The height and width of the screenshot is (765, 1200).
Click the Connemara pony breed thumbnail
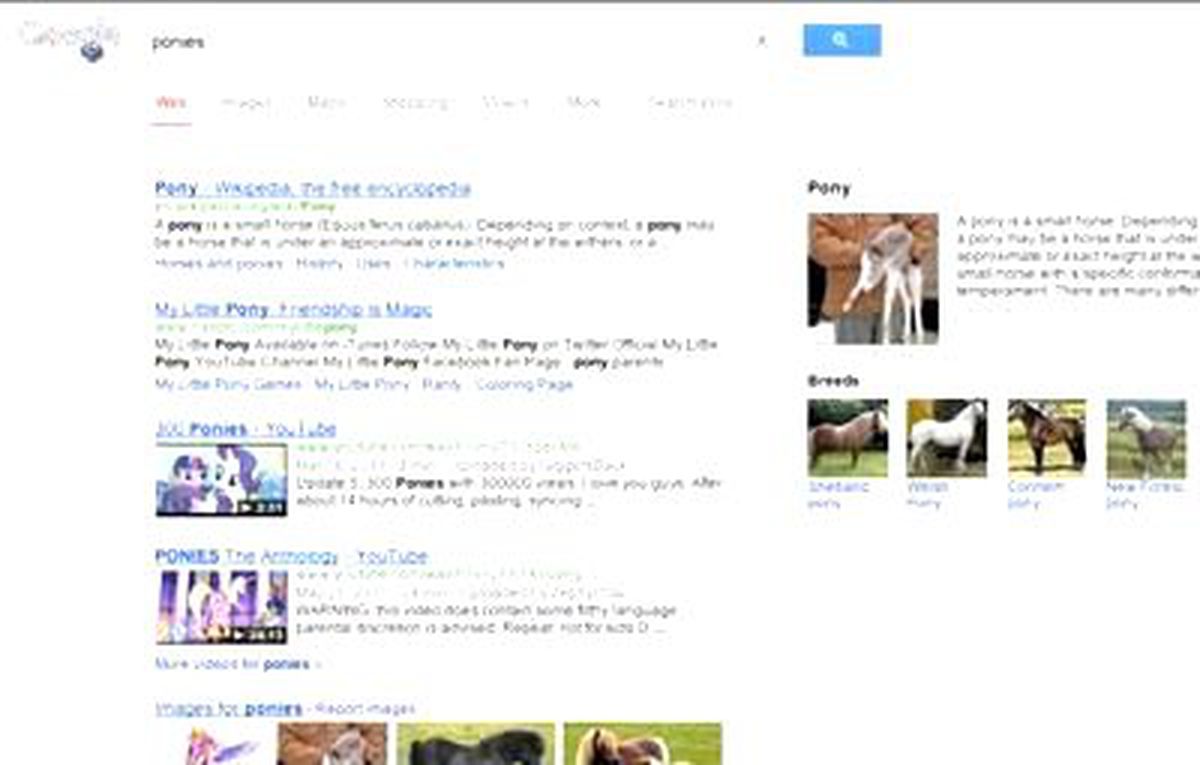click(x=1046, y=437)
